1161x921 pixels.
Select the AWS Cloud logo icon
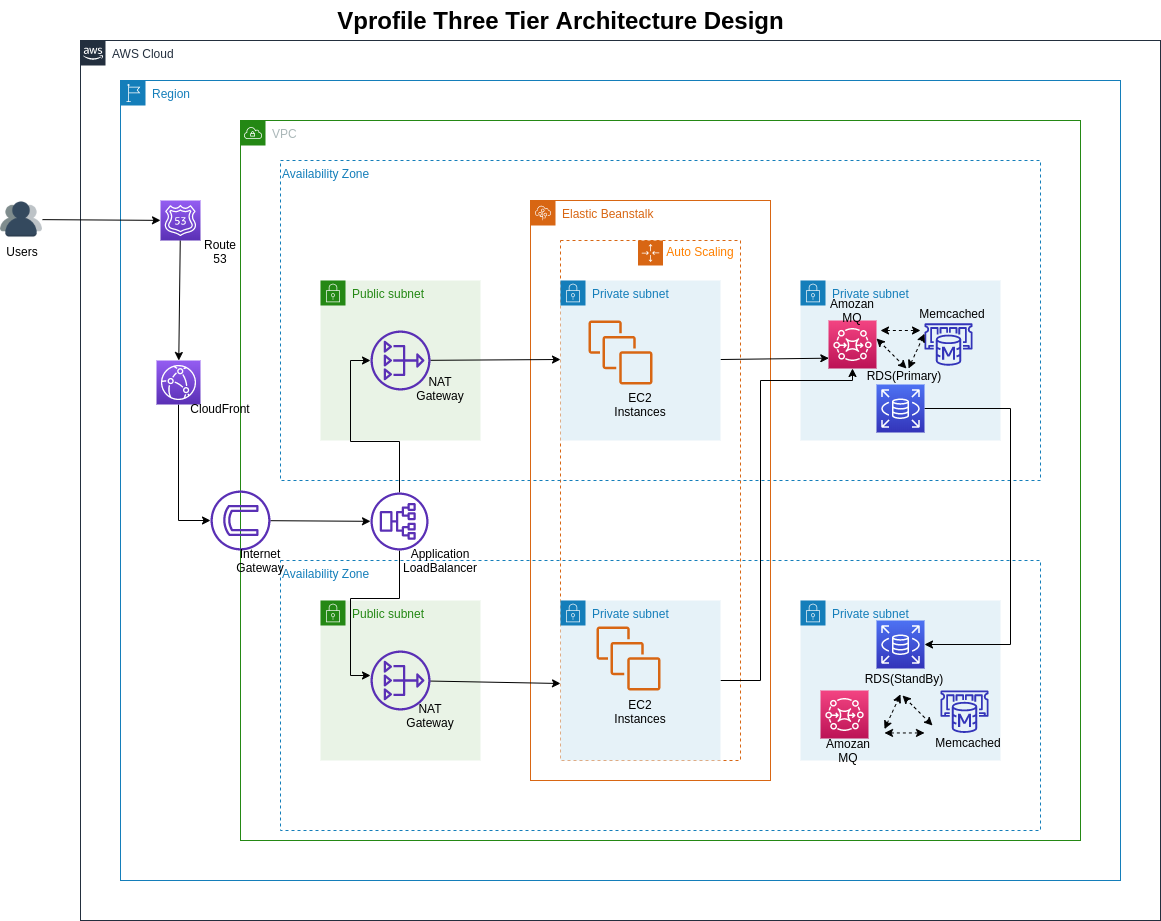(92, 53)
